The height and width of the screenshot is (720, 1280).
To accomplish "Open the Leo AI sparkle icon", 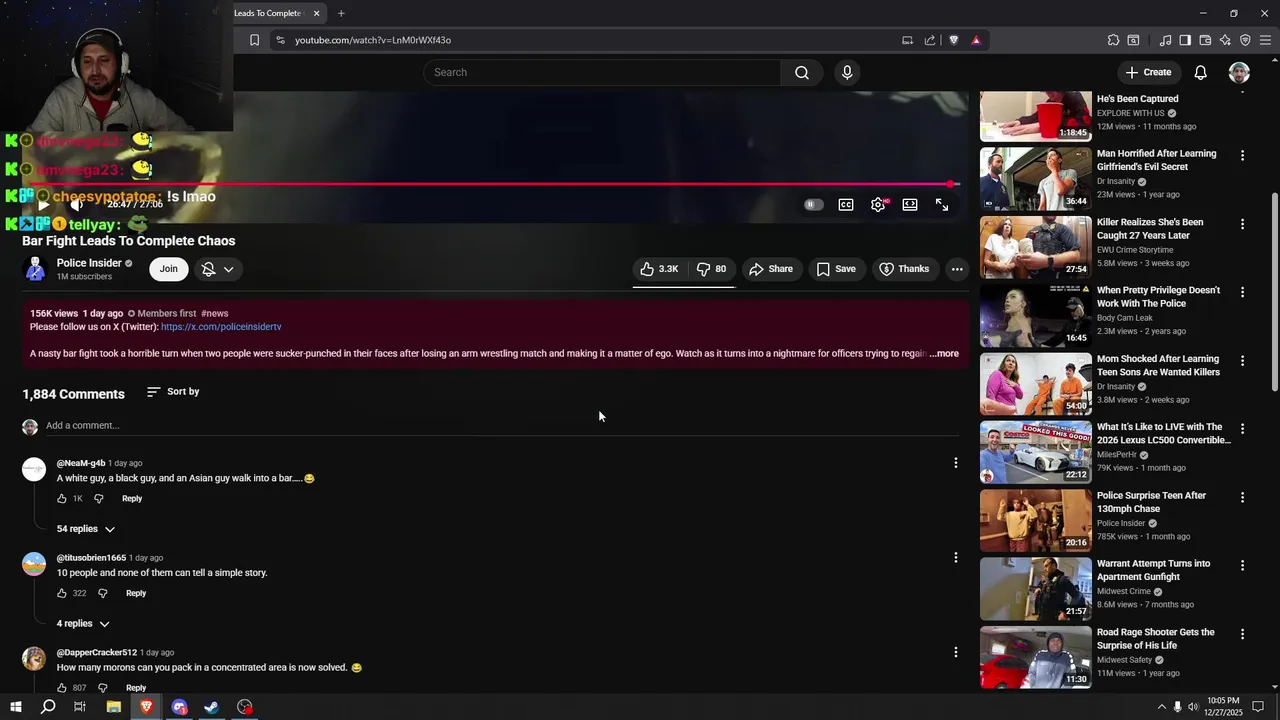I will (1225, 40).
